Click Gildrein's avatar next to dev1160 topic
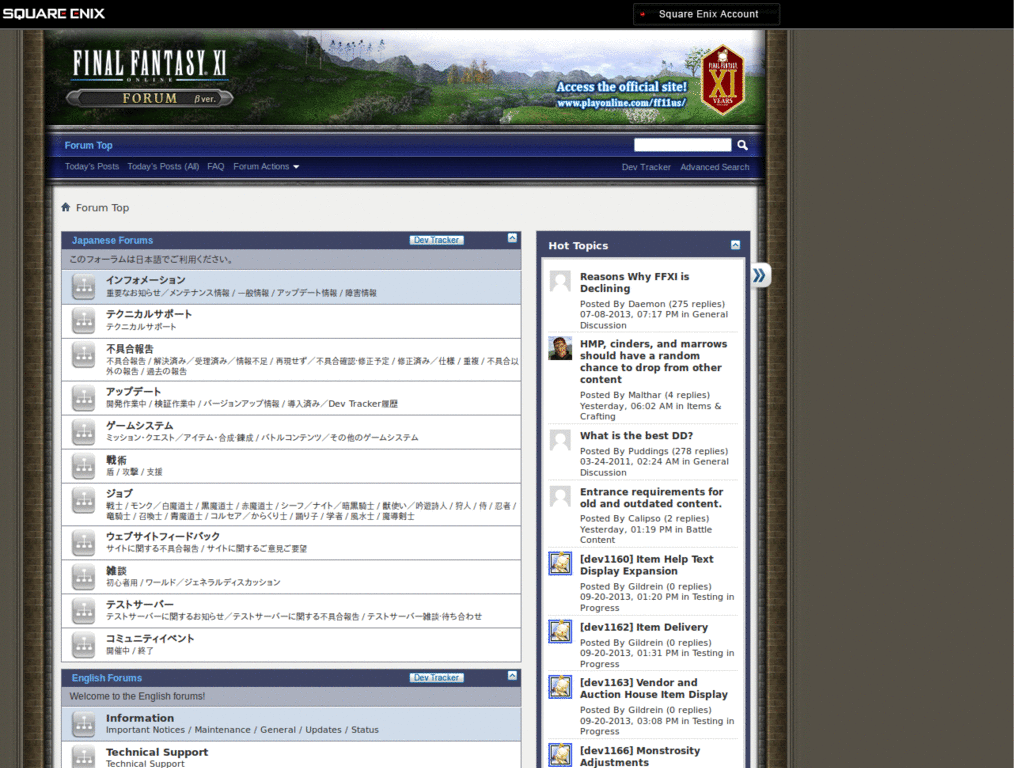 coord(560,564)
